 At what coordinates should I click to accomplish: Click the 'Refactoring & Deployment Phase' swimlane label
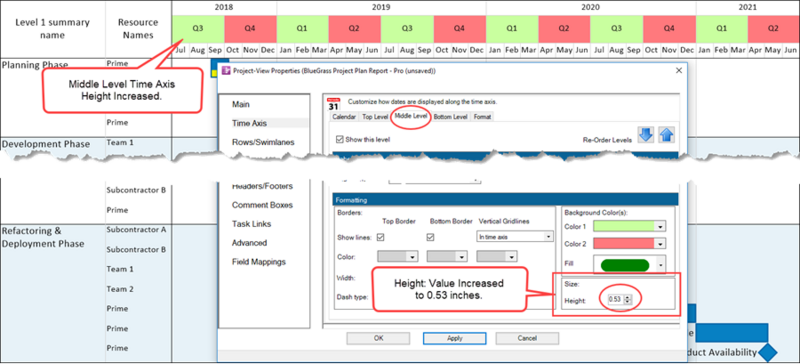tap(43, 237)
